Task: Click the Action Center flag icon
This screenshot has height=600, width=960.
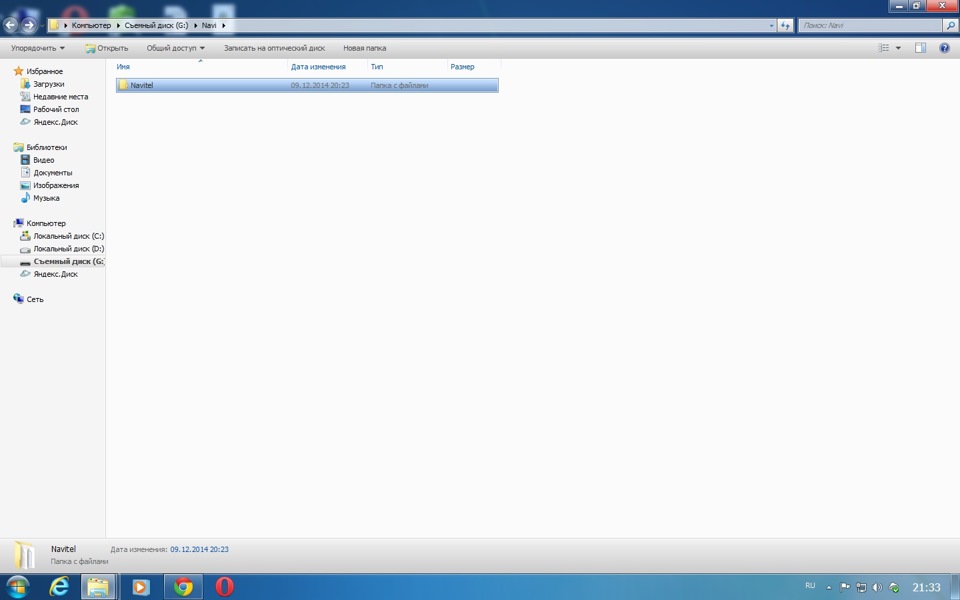Action: (845, 587)
